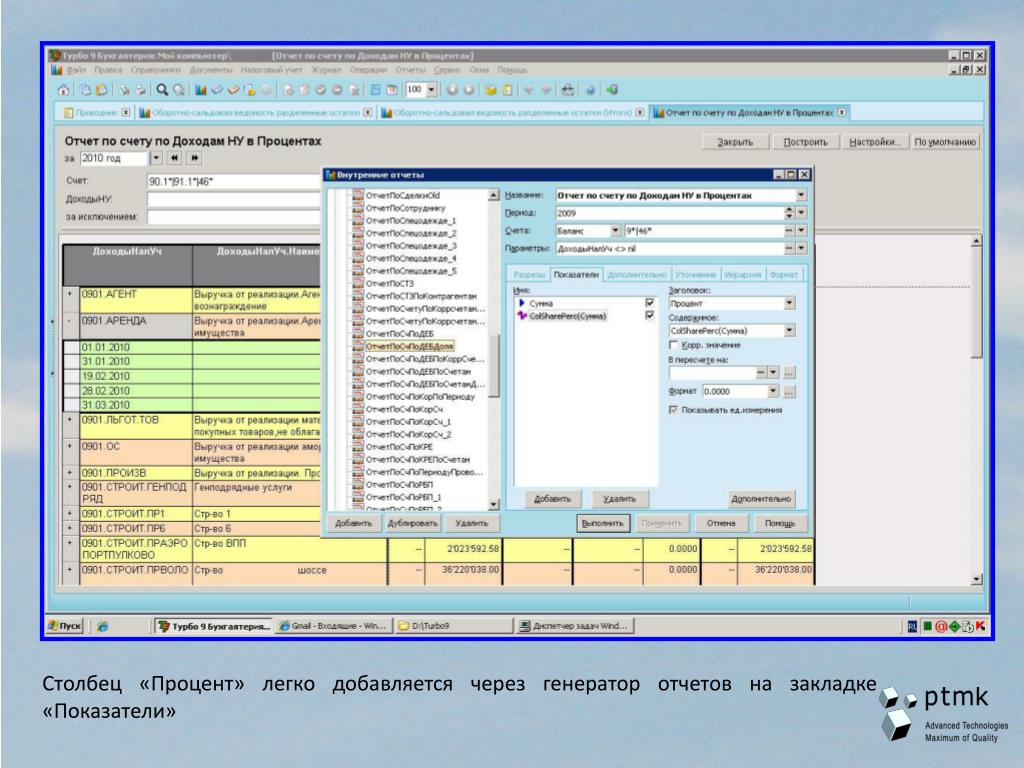
Task: Click the red Kaspersky tray icon
Action: [980, 626]
